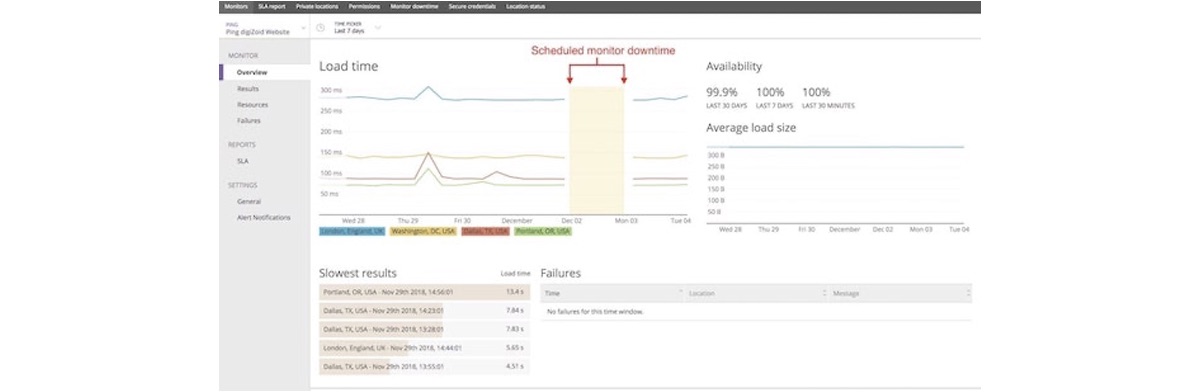Open Dallas result at 14:23:01

click(425, 311)
